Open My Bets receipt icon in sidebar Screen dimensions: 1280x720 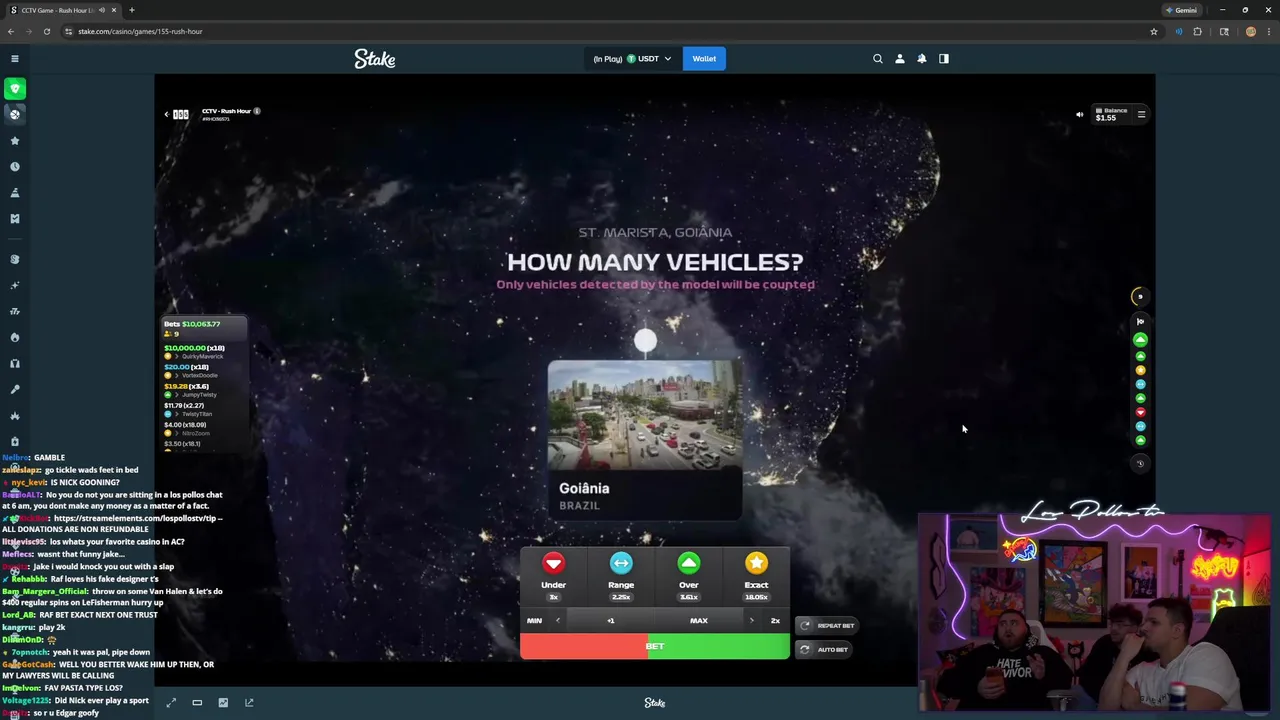tap(15, 219)
